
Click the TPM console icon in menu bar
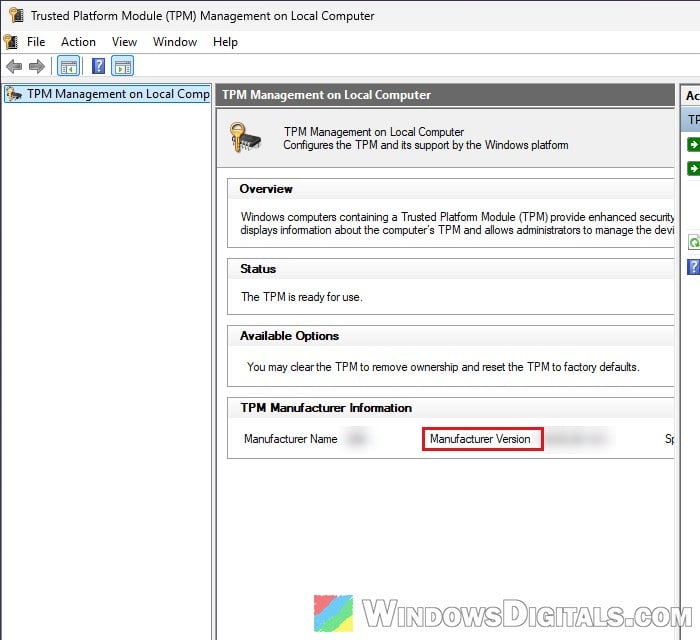pos(10,42)
